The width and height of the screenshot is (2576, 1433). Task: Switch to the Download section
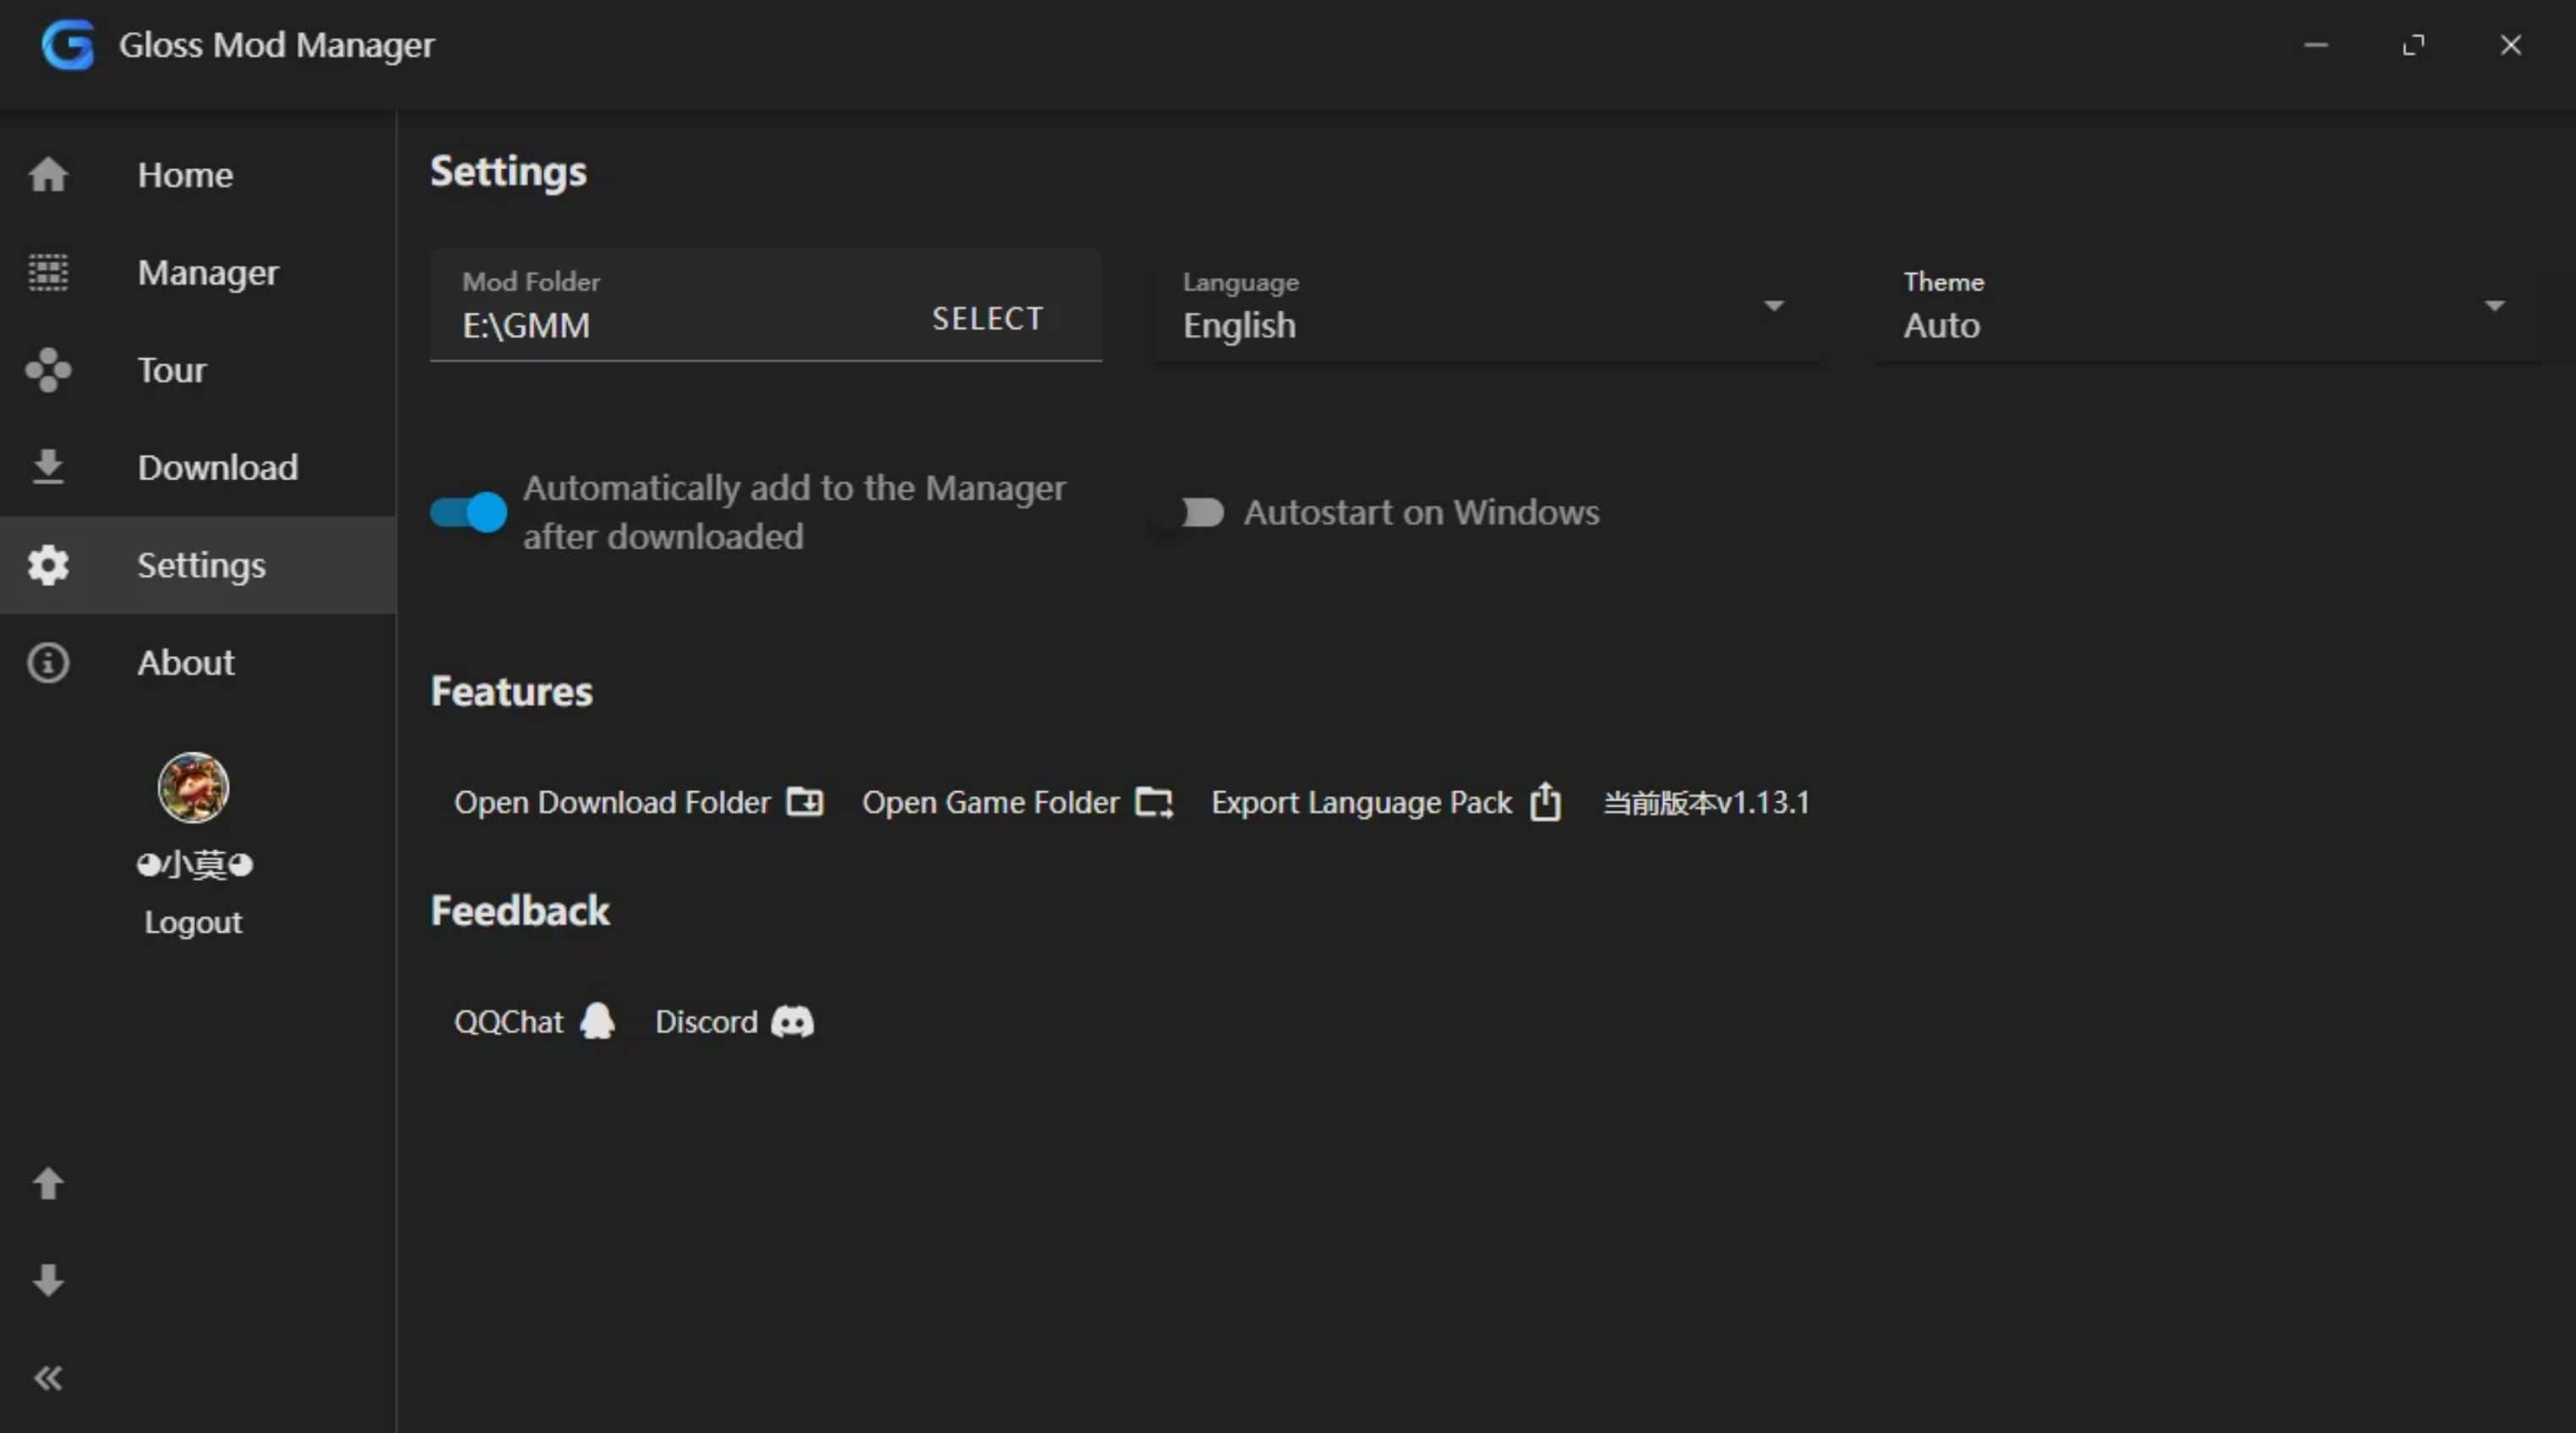tap(48, 467)
